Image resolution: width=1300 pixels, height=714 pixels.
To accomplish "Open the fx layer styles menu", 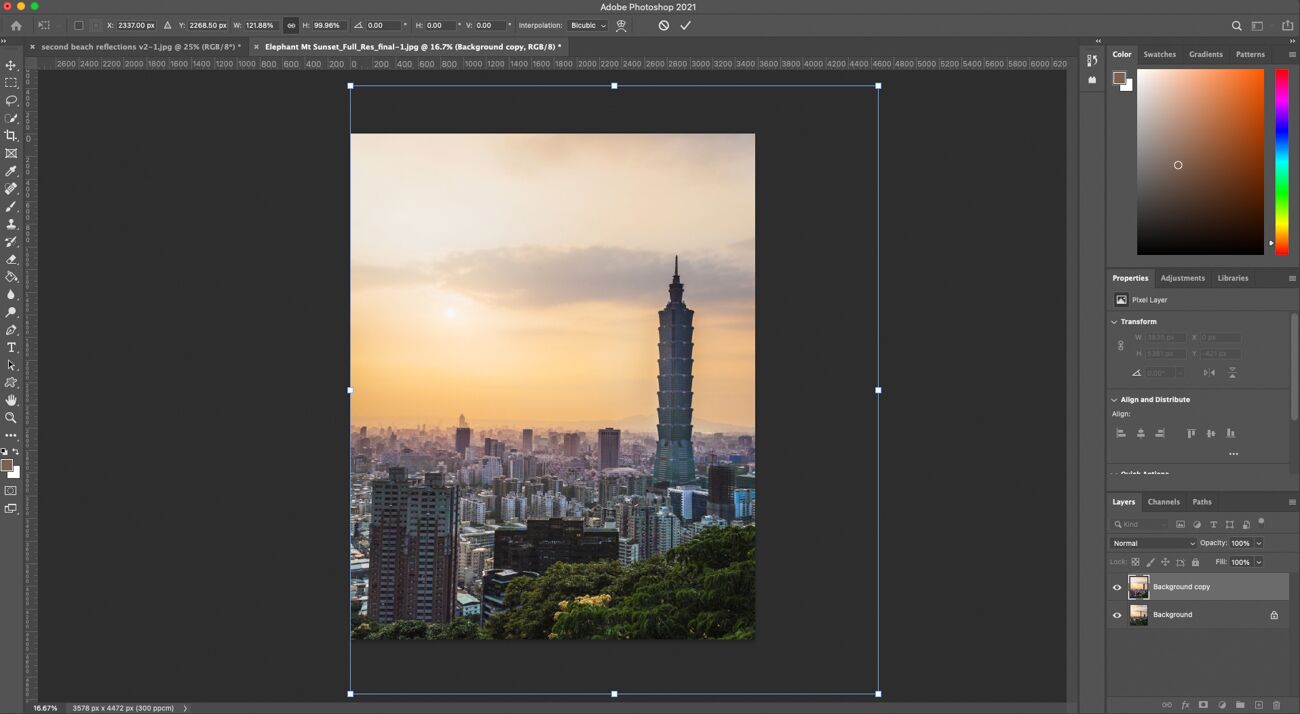I will click(1186, 704).
